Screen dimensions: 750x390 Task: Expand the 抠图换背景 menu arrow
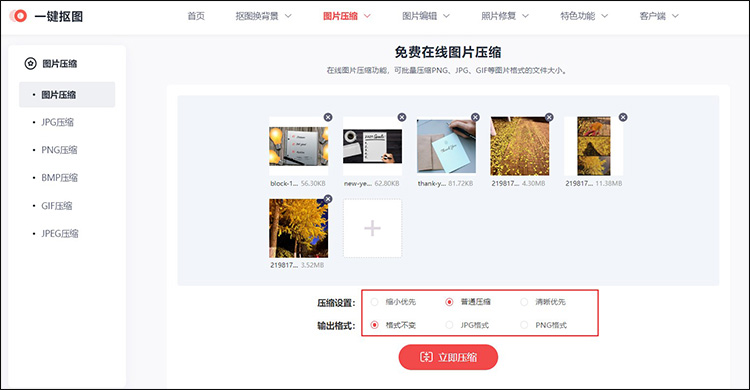click(288, 16)
